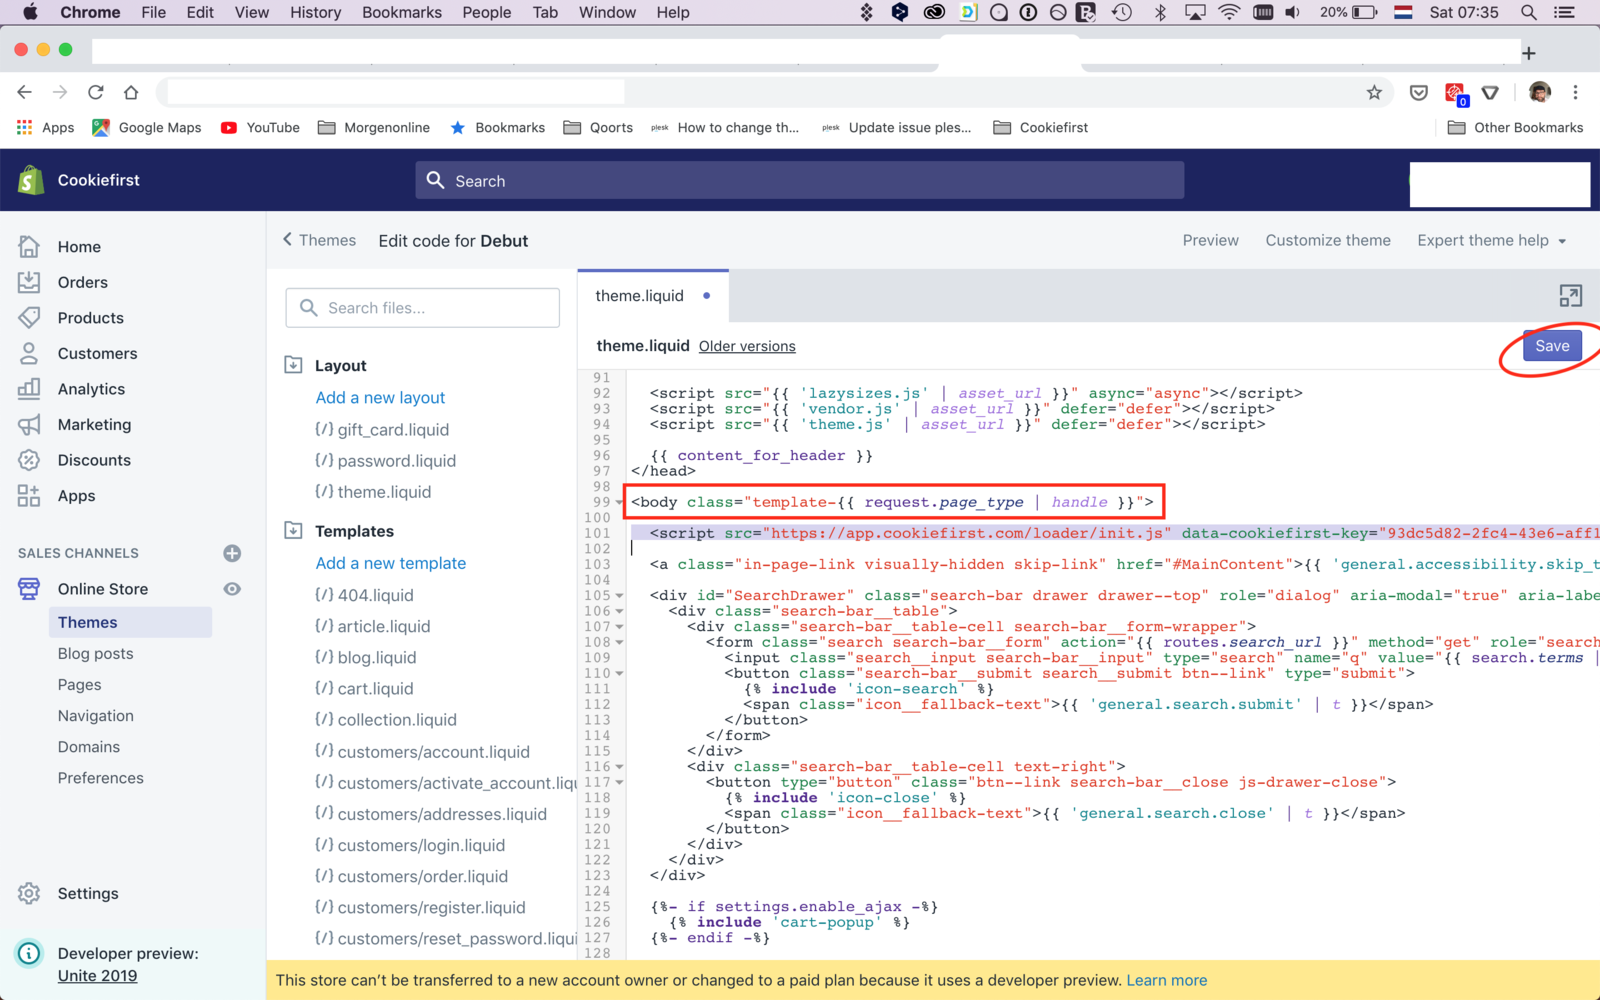Open Expert theme help dropdown
This screenshot has height=1000, width=1600.
pyautogui.click(x=1491, y=240)
